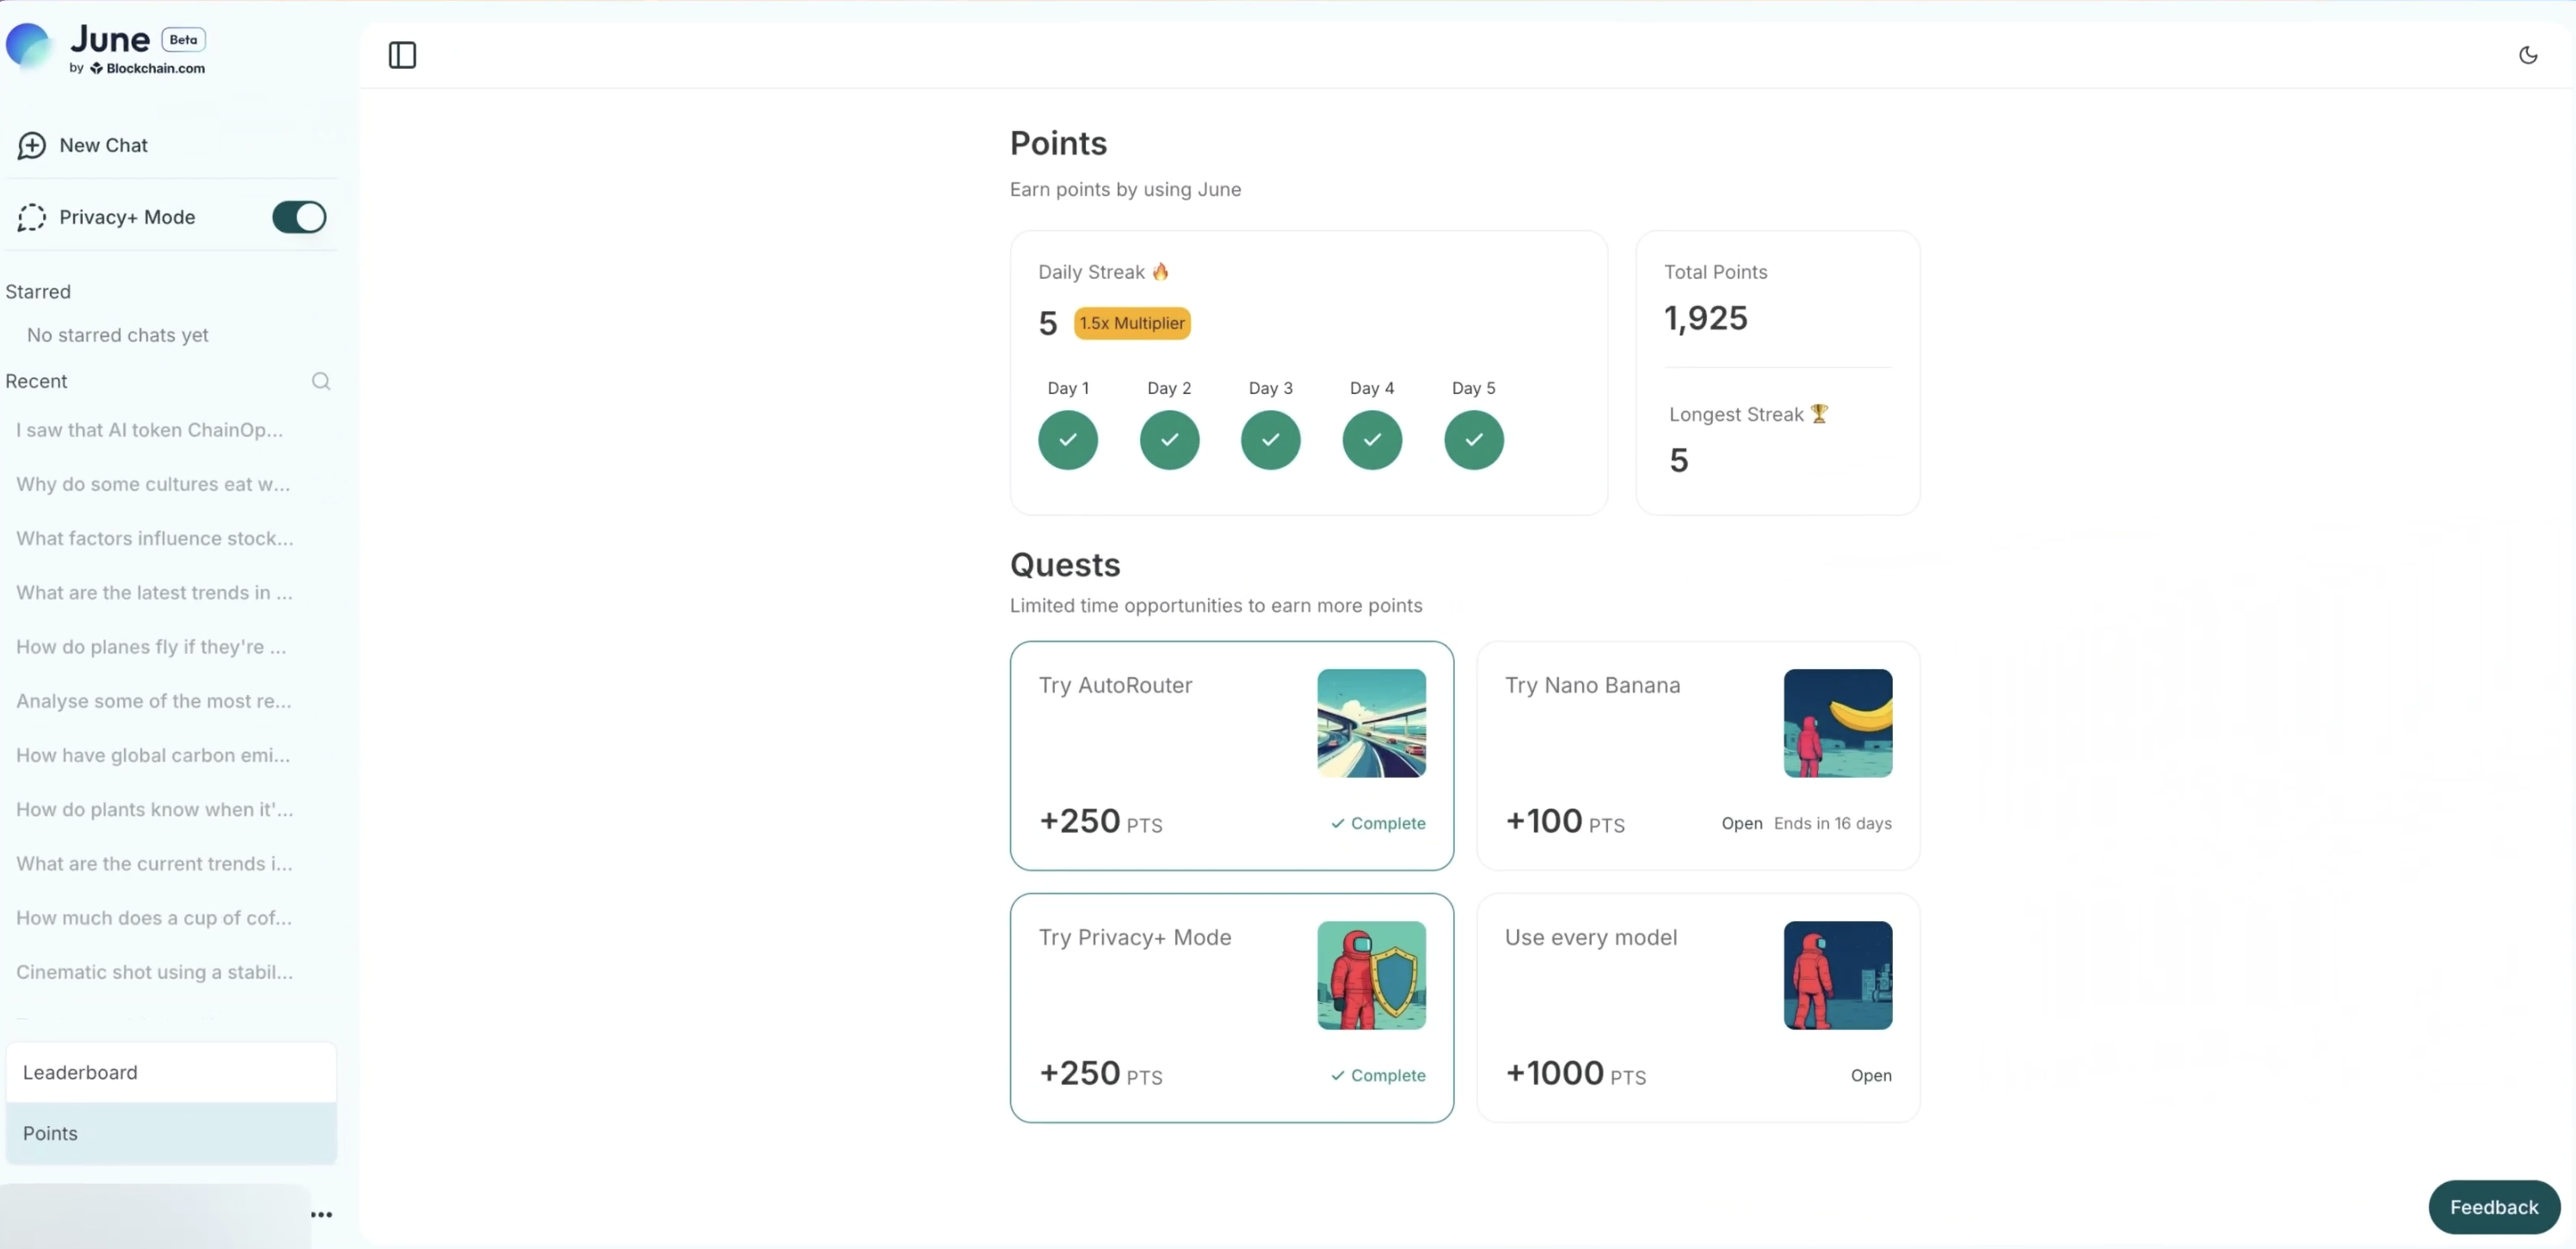Click the Try Privacy+ Mode shield image
This screenshot has height=1249, width=2576.
(1371, 975)
